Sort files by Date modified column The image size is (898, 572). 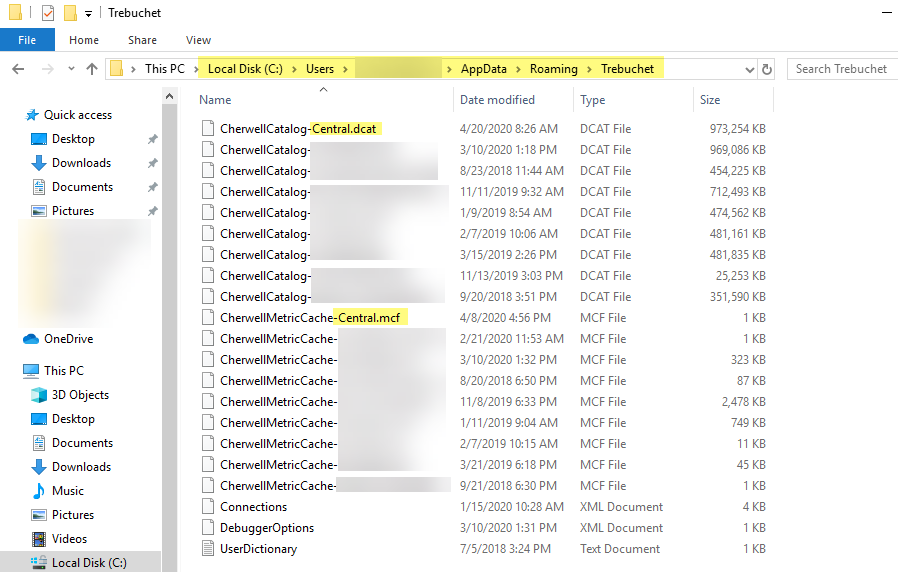(x=497, y=100)
